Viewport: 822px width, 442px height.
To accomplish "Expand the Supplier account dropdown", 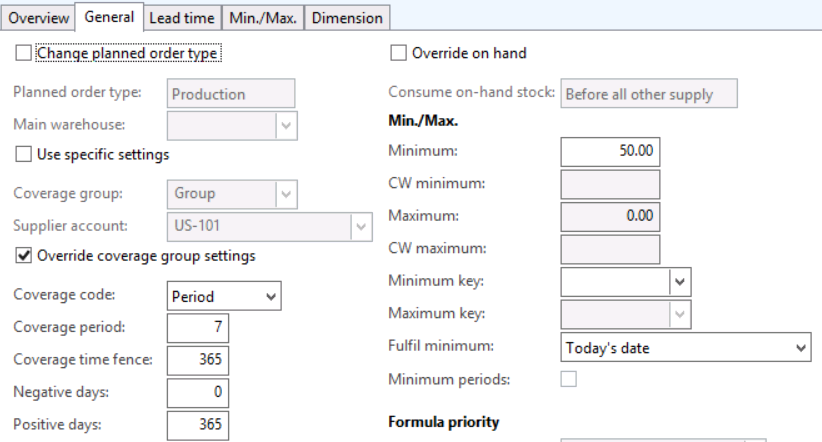I will coord(361,227).
